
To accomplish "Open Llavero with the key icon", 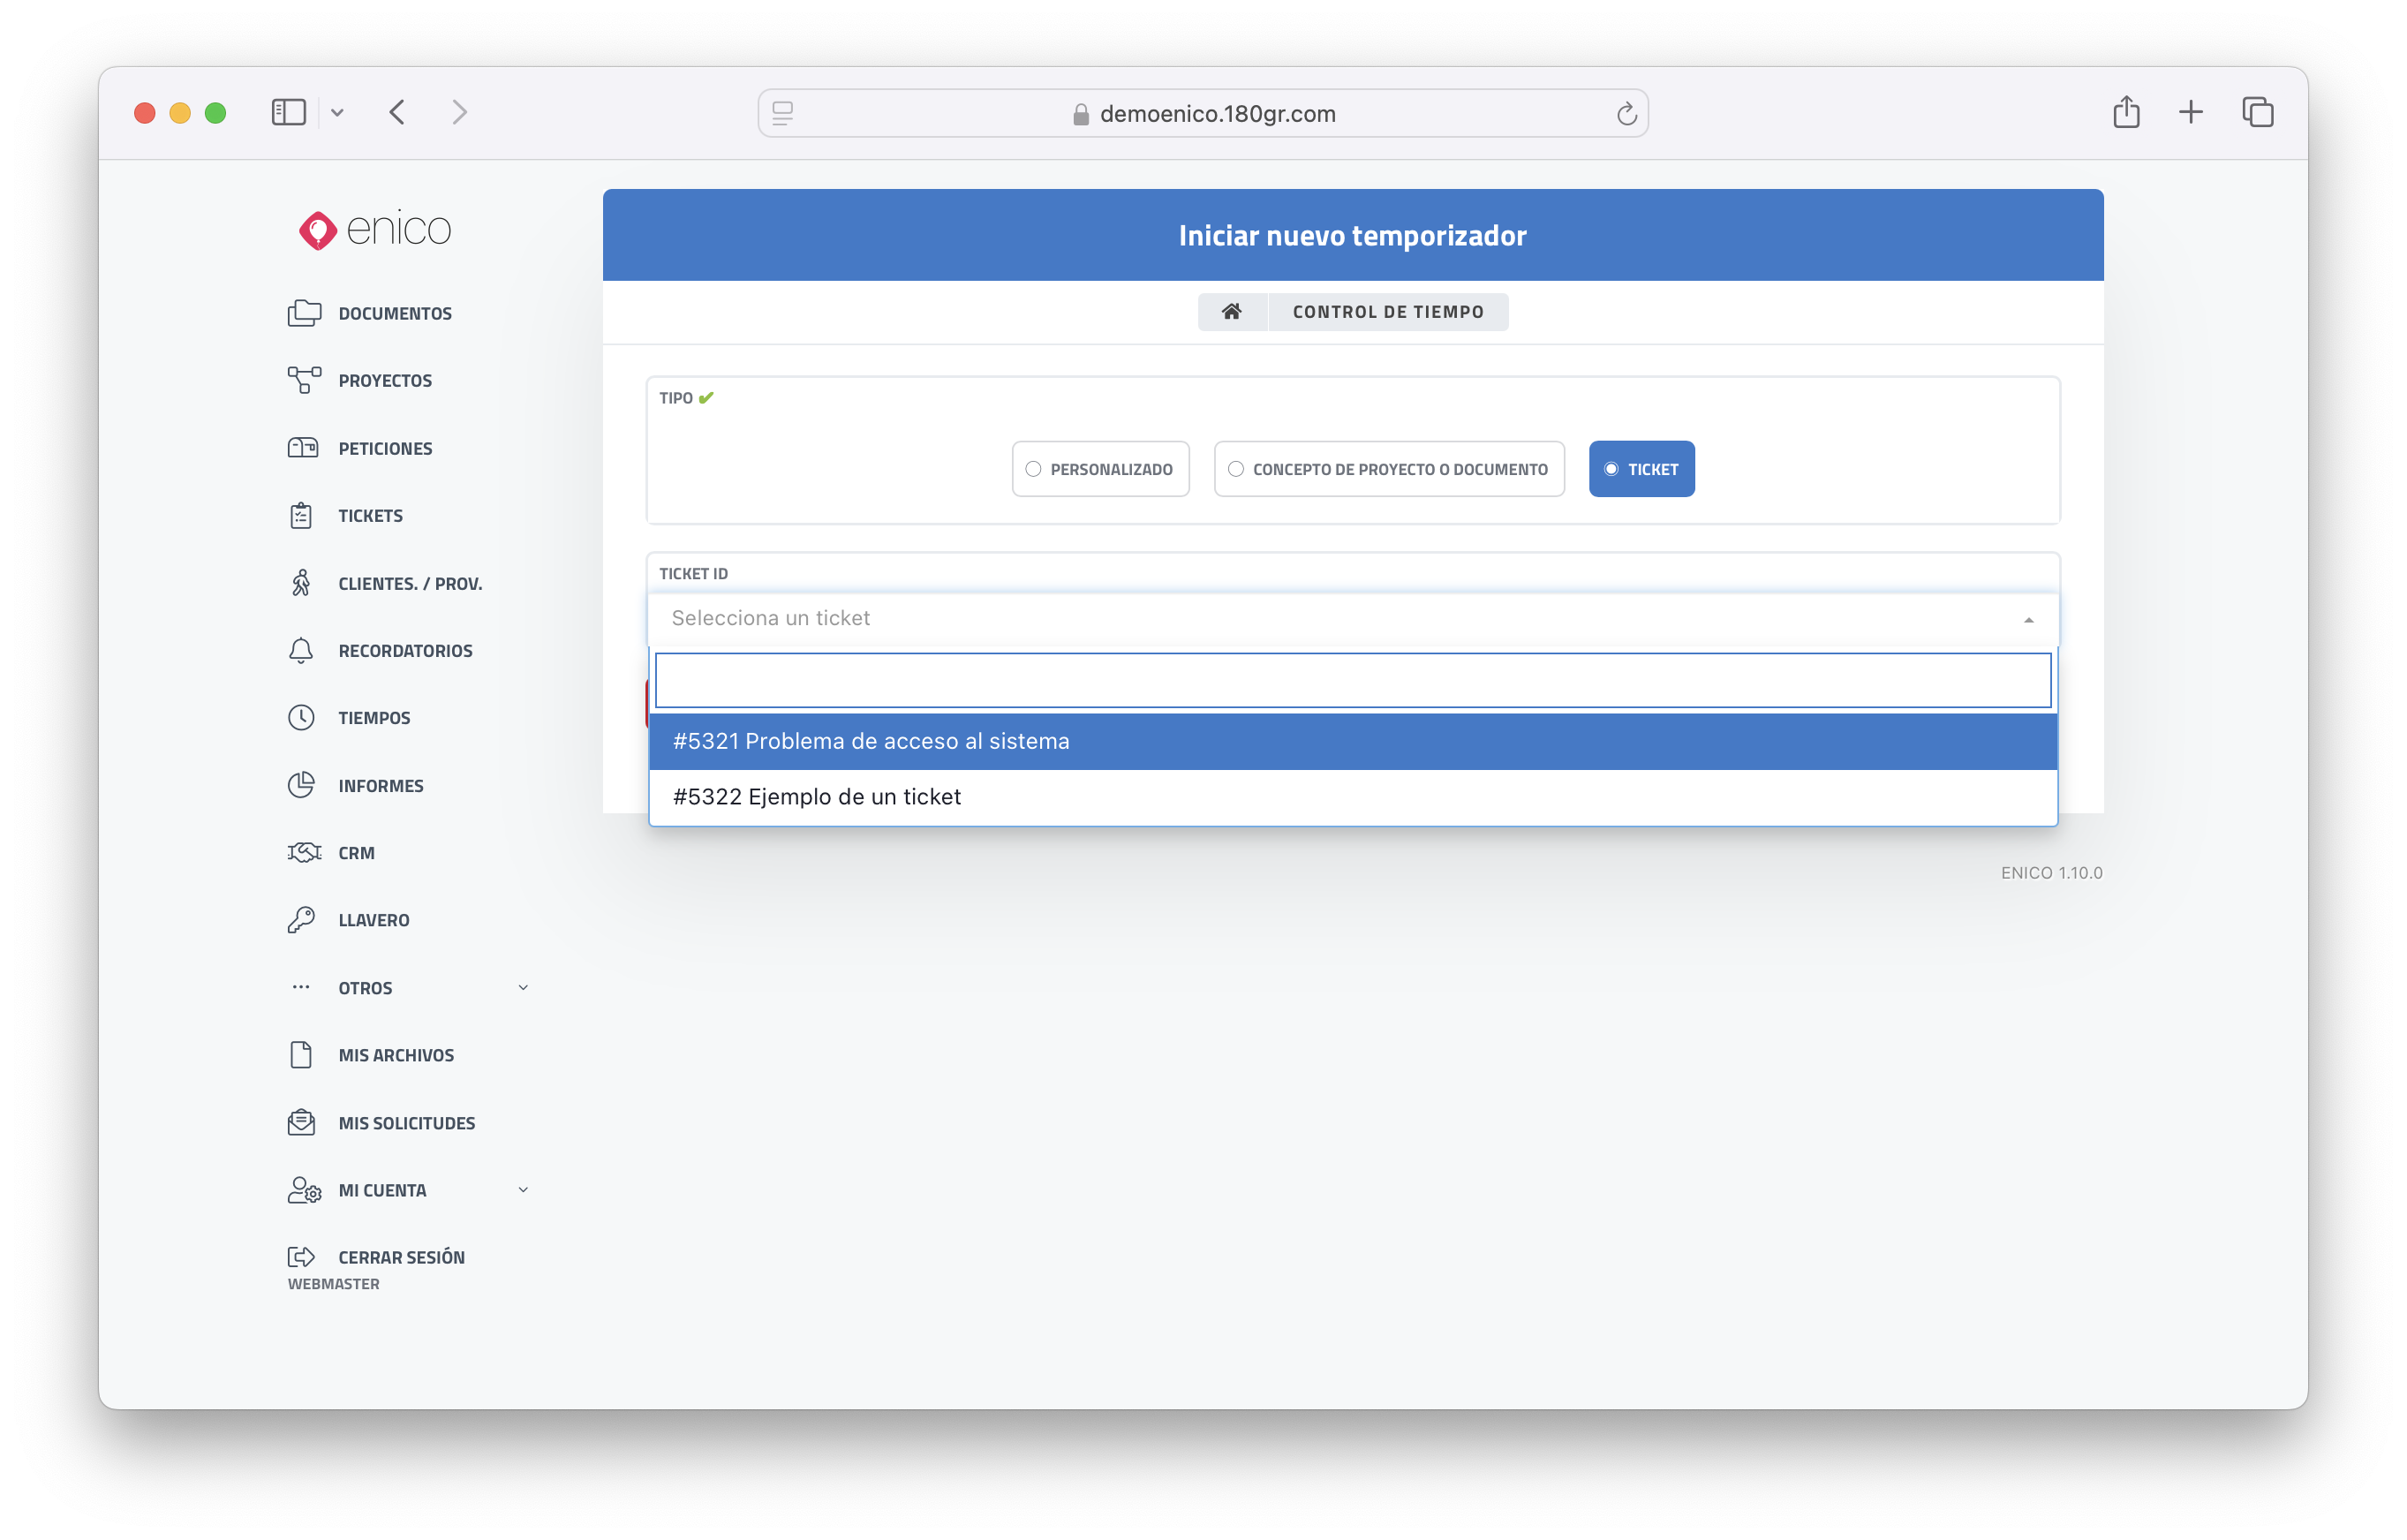I will [301, 920].
